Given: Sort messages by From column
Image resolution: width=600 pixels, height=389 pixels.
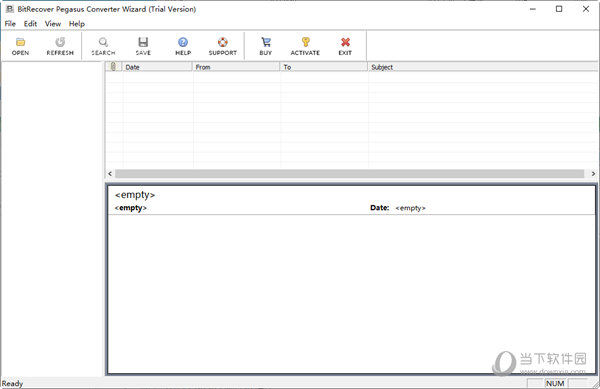Looking at the screenshot, I should [x=236, y=67].
